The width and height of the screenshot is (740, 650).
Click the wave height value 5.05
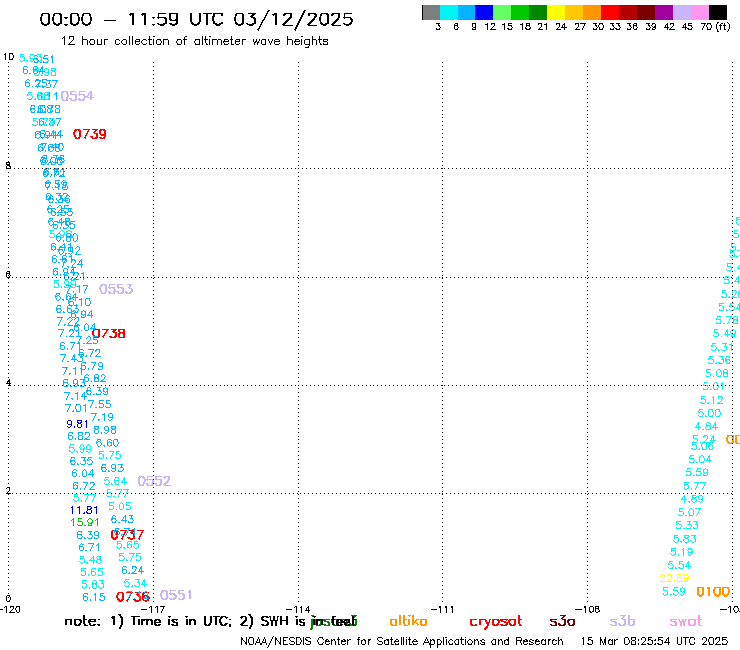(120, 506)
